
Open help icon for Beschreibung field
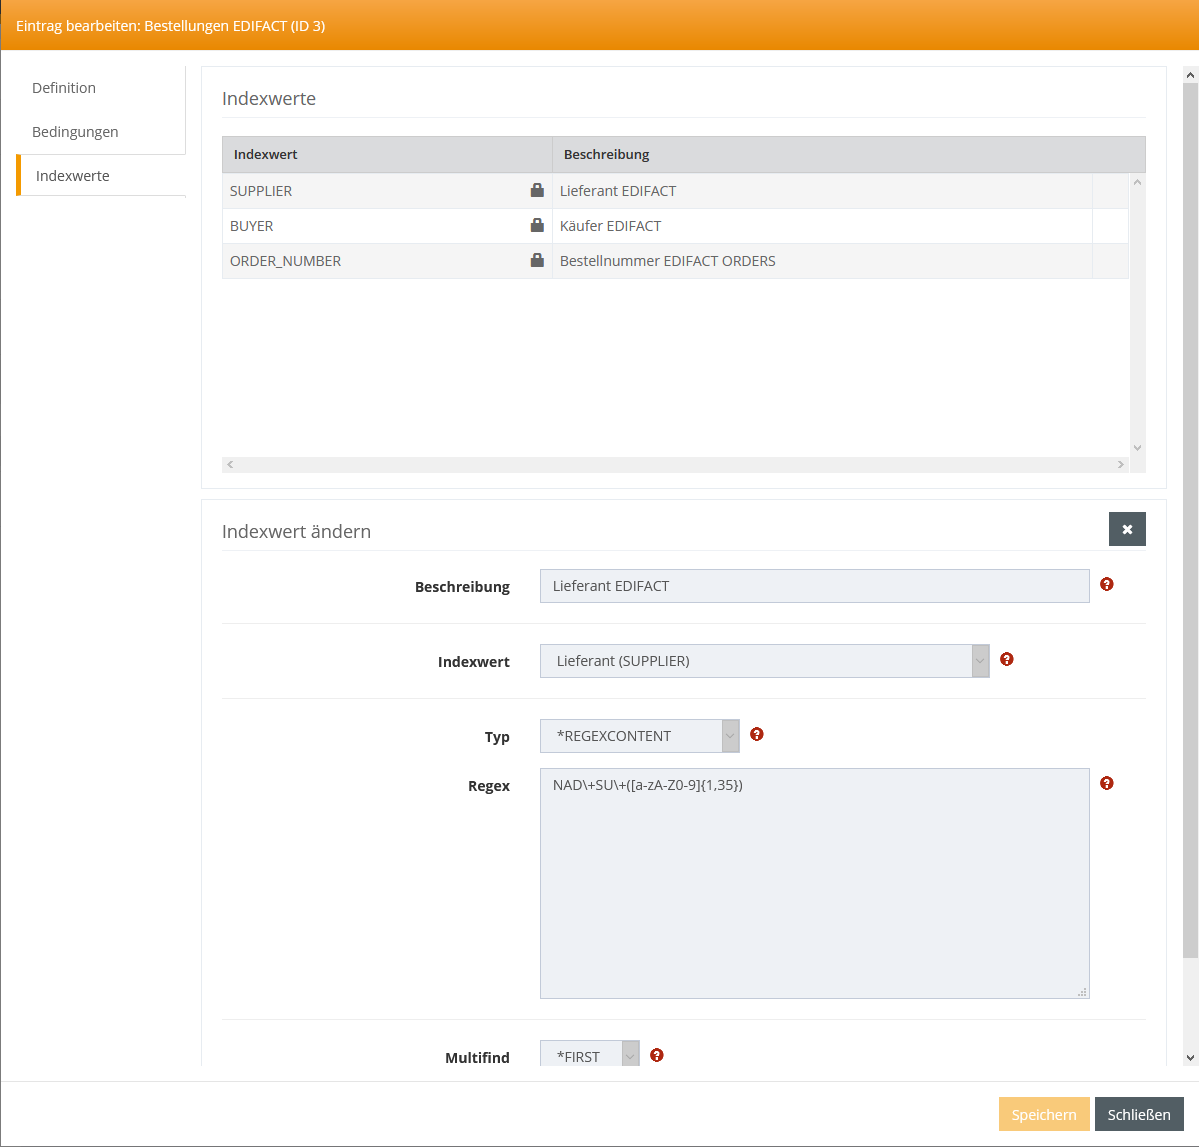[x=1106, y=584]
